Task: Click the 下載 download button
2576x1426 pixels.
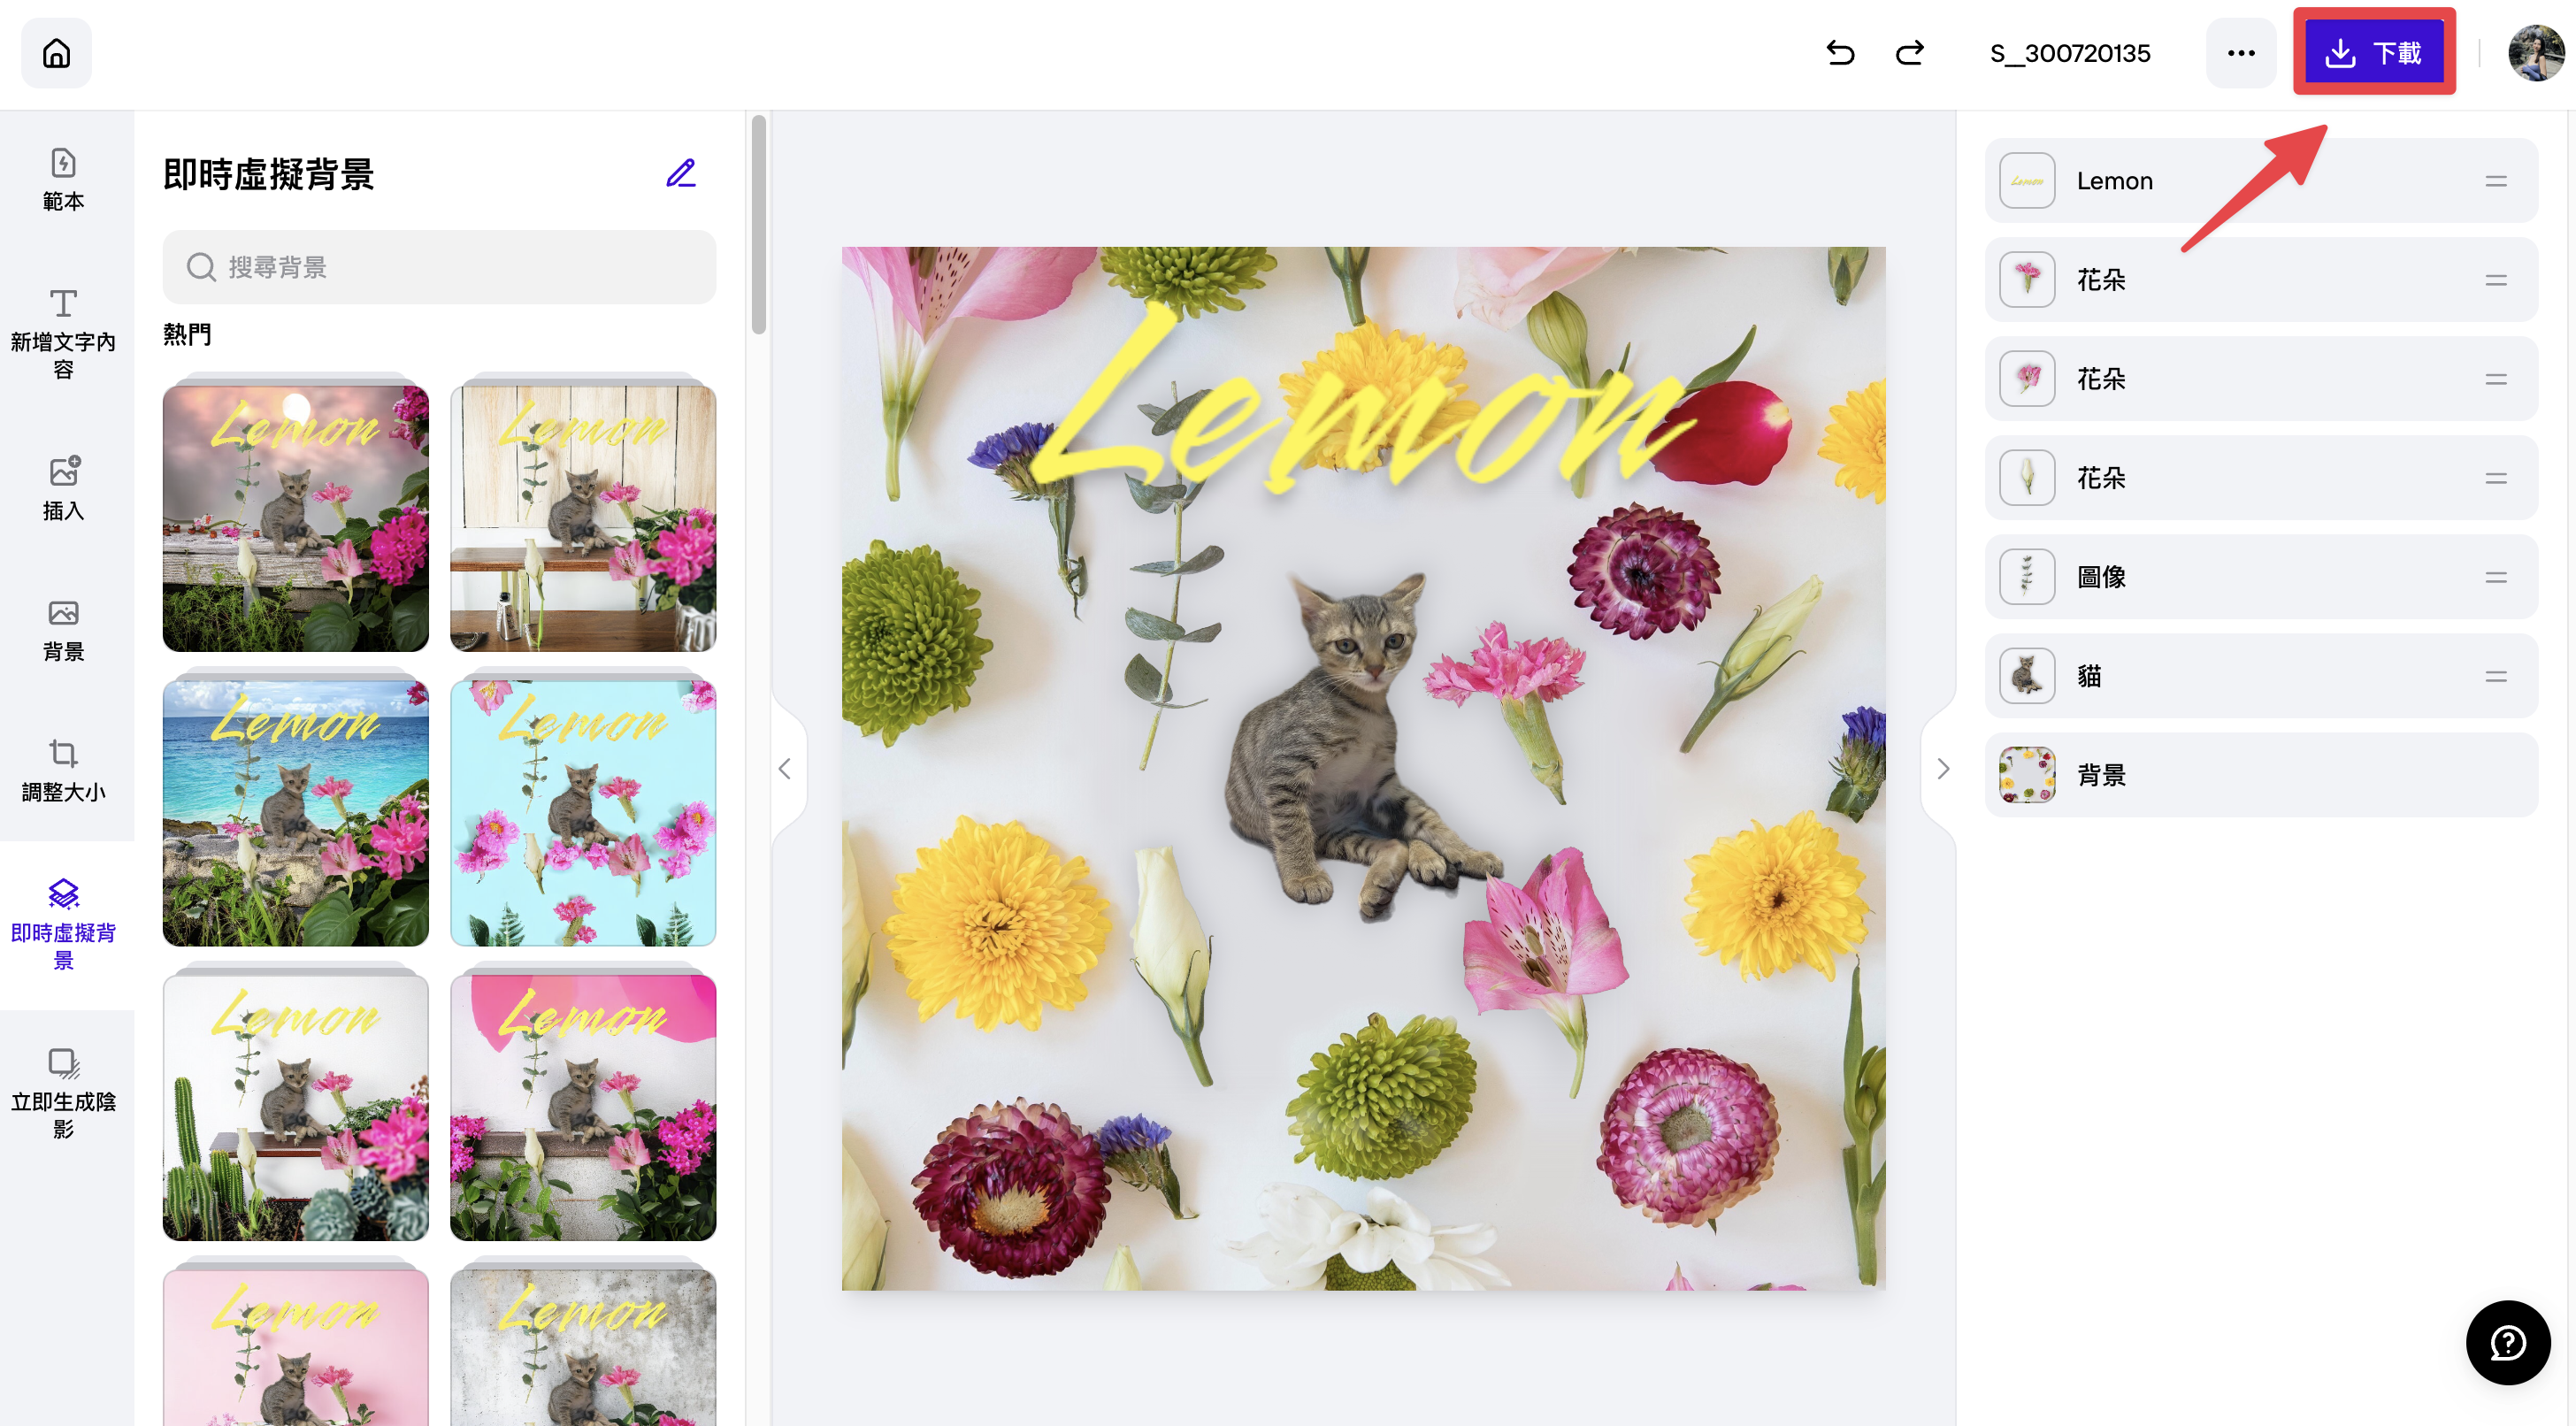Action: 2374,53
